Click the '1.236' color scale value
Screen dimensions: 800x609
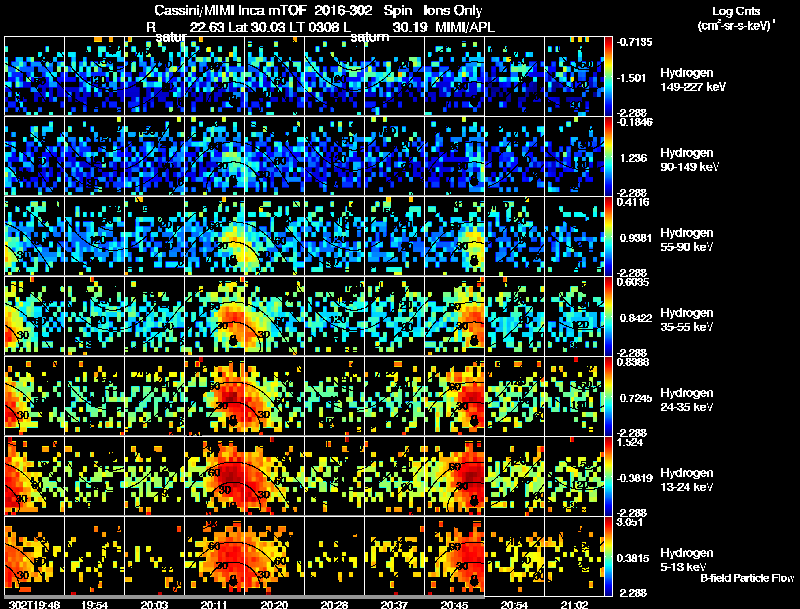[633, 158]
